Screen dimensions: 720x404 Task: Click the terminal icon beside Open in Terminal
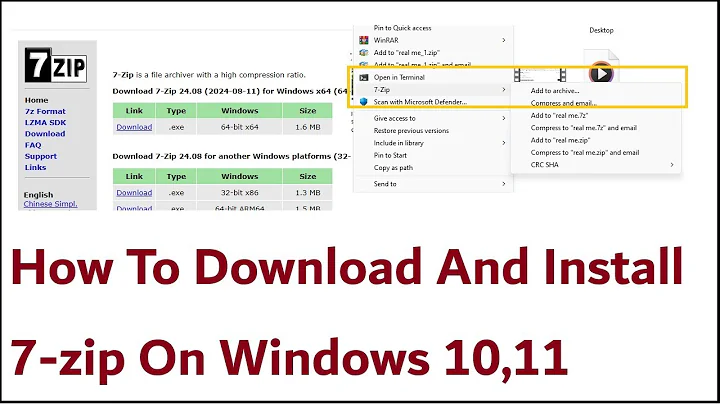(x=364, y=78)
